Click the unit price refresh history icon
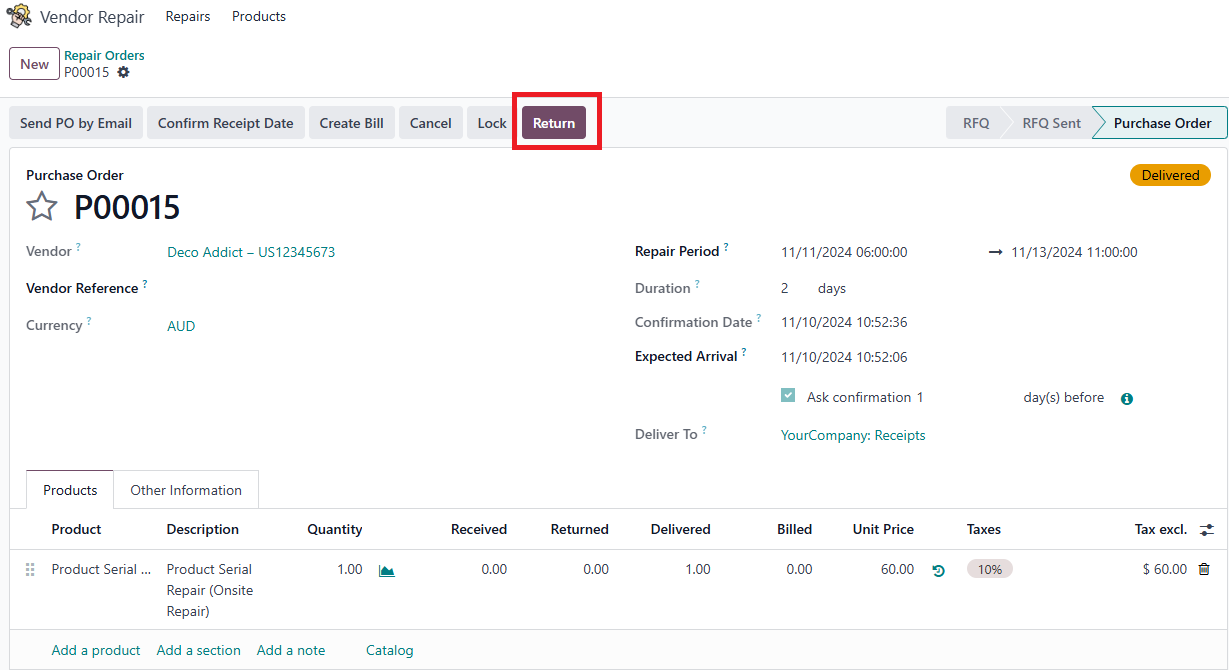1229x670 pixels. pyautogui.click(x=938, y=570)
